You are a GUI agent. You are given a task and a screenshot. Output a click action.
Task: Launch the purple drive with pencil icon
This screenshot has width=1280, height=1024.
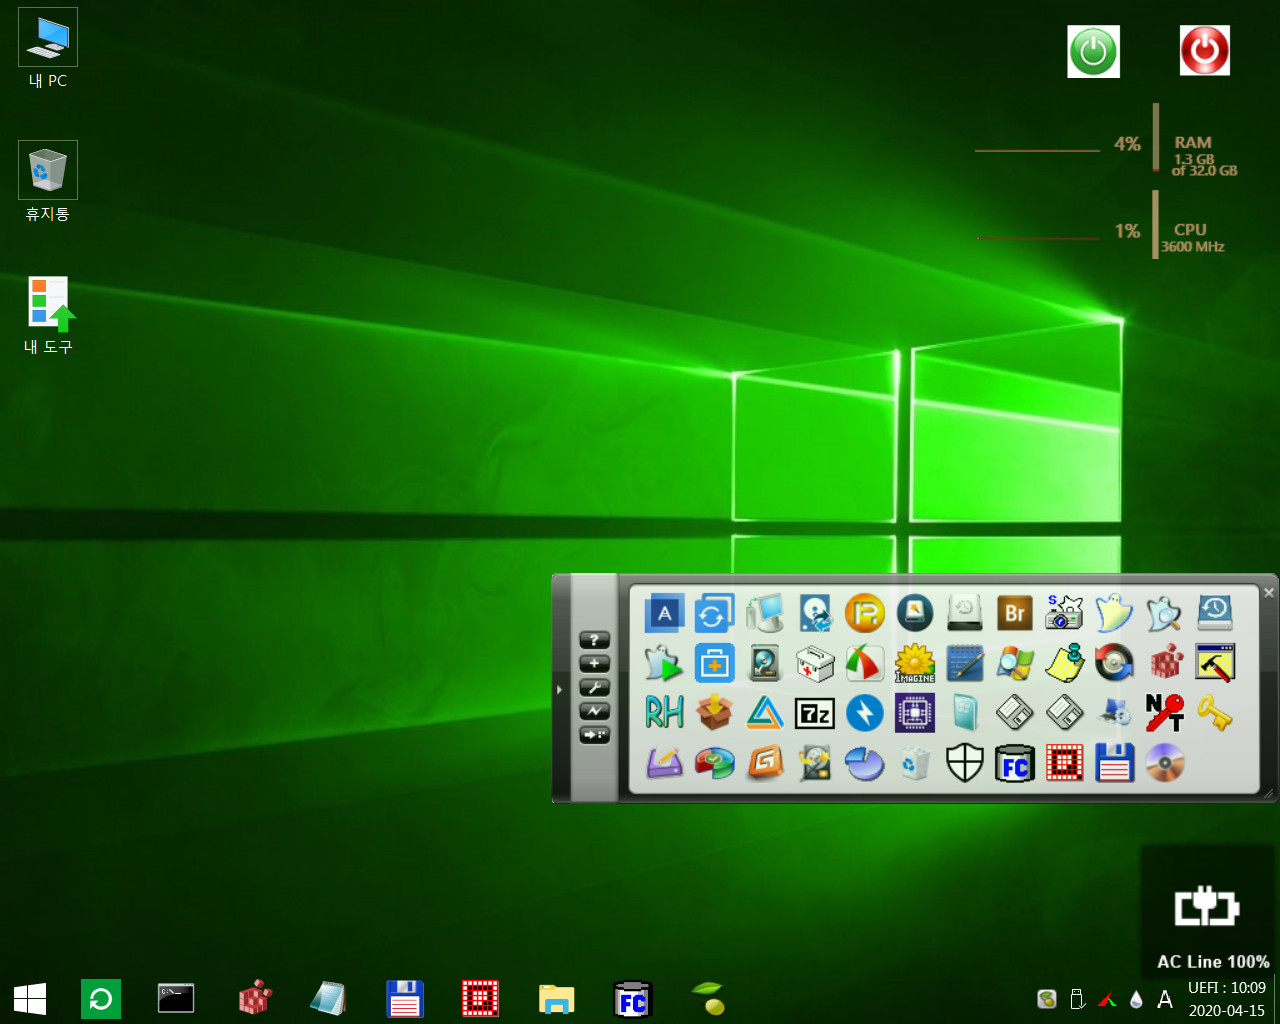(664, 763)
